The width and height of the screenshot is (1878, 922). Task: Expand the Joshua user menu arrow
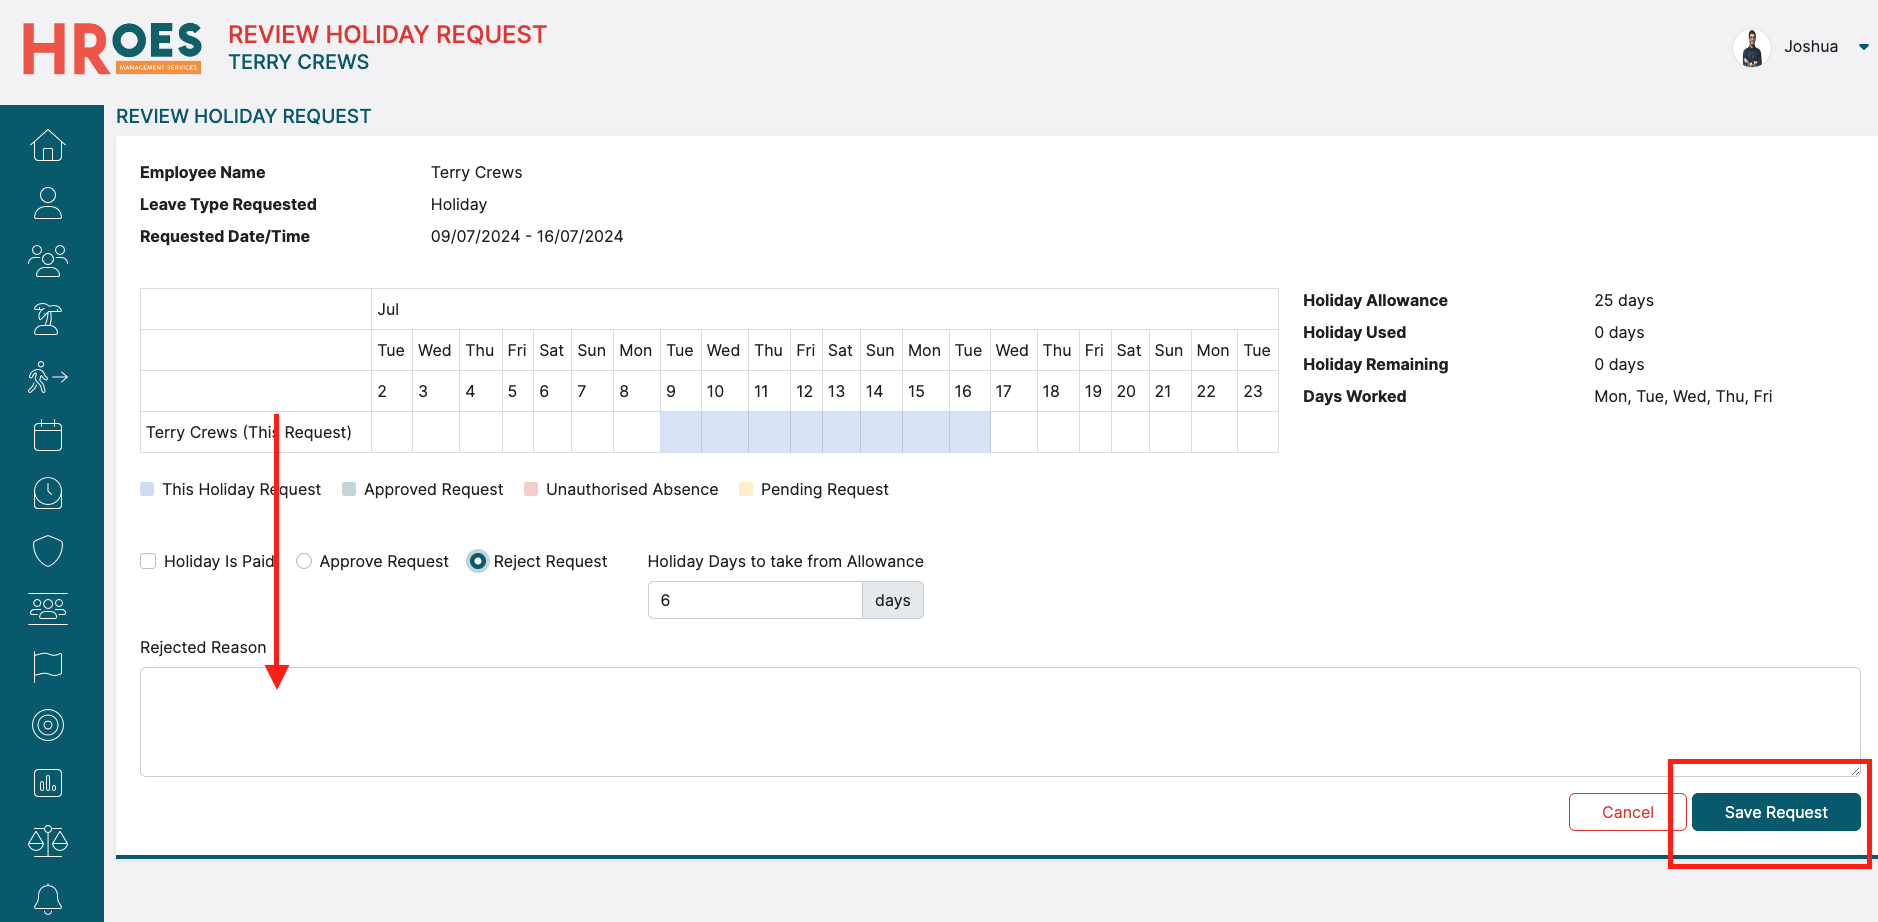point(1863,47)
